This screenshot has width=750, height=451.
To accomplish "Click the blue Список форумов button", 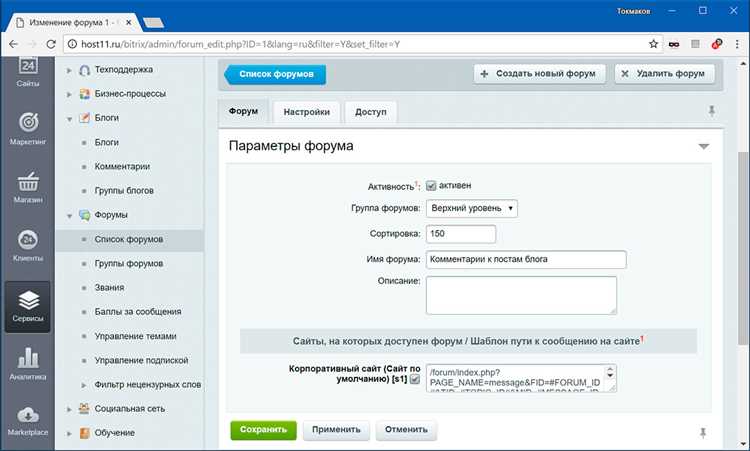I will click(x=276, y=74).
